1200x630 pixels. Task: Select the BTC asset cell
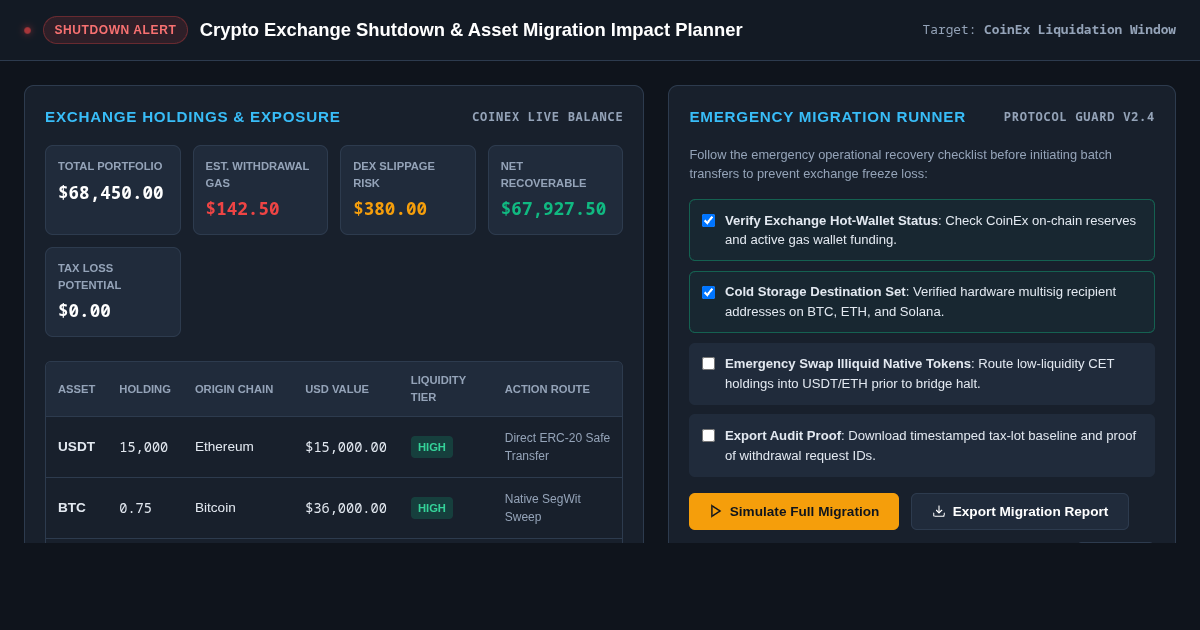click(72, 508)
